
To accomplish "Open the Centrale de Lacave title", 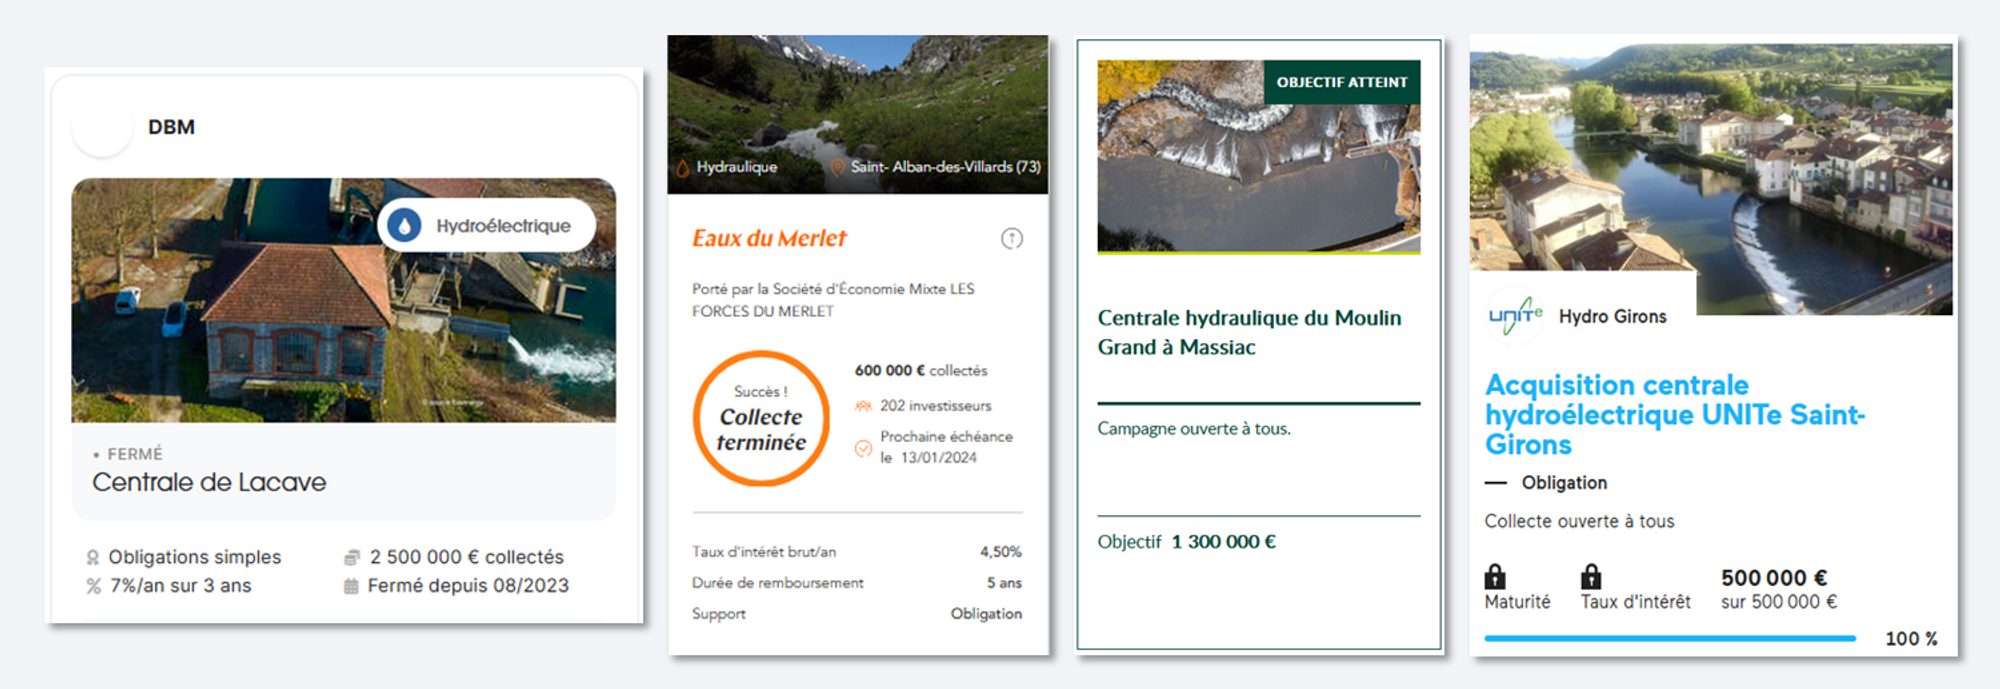I will coord(209,482).
